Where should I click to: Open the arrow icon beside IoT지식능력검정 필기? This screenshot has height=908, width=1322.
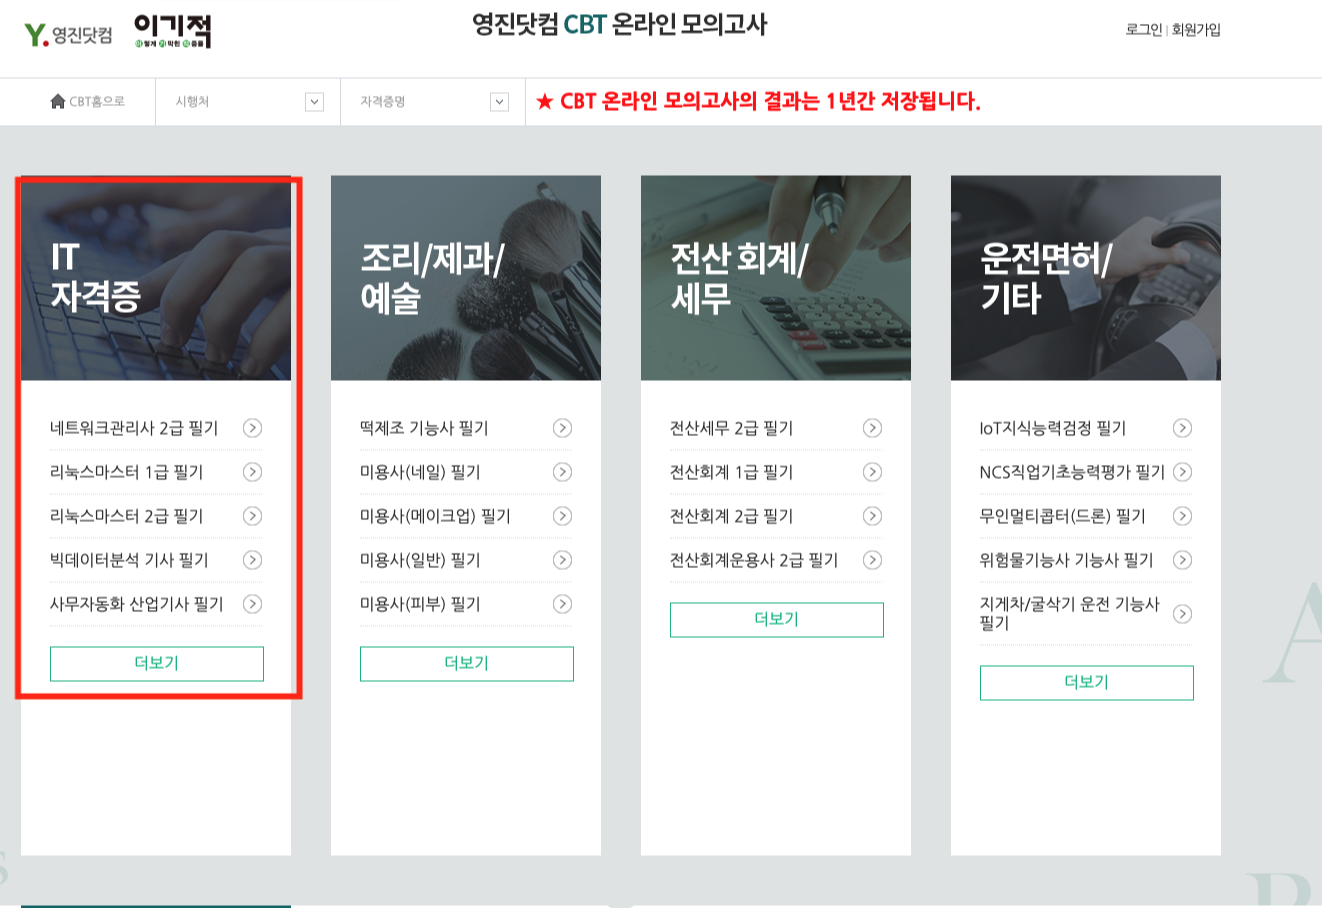(x=1183, y=428)
